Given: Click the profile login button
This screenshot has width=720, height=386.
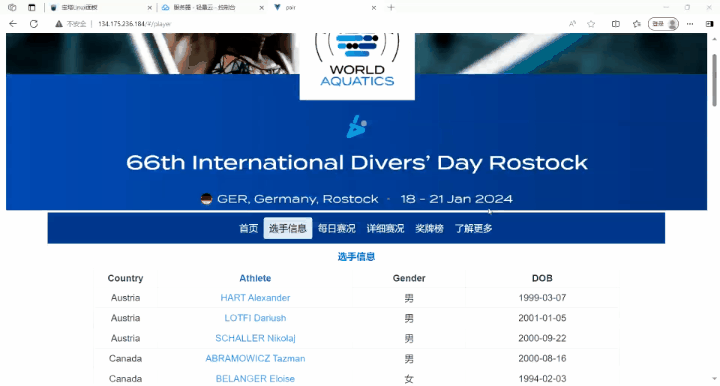Looking at the screenshot, I should [x=663, y=24].
